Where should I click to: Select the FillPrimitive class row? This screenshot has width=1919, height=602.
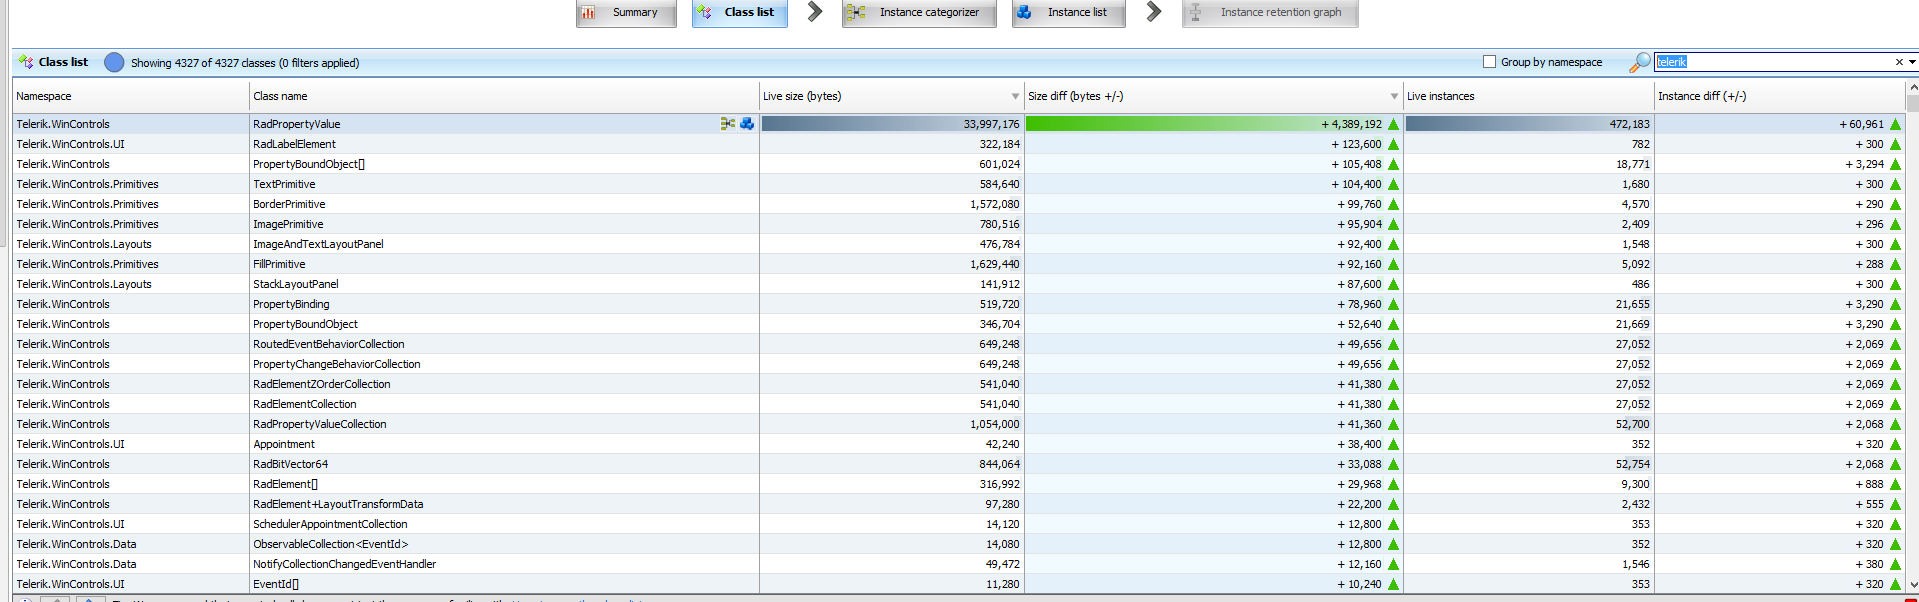coord(958,264)
